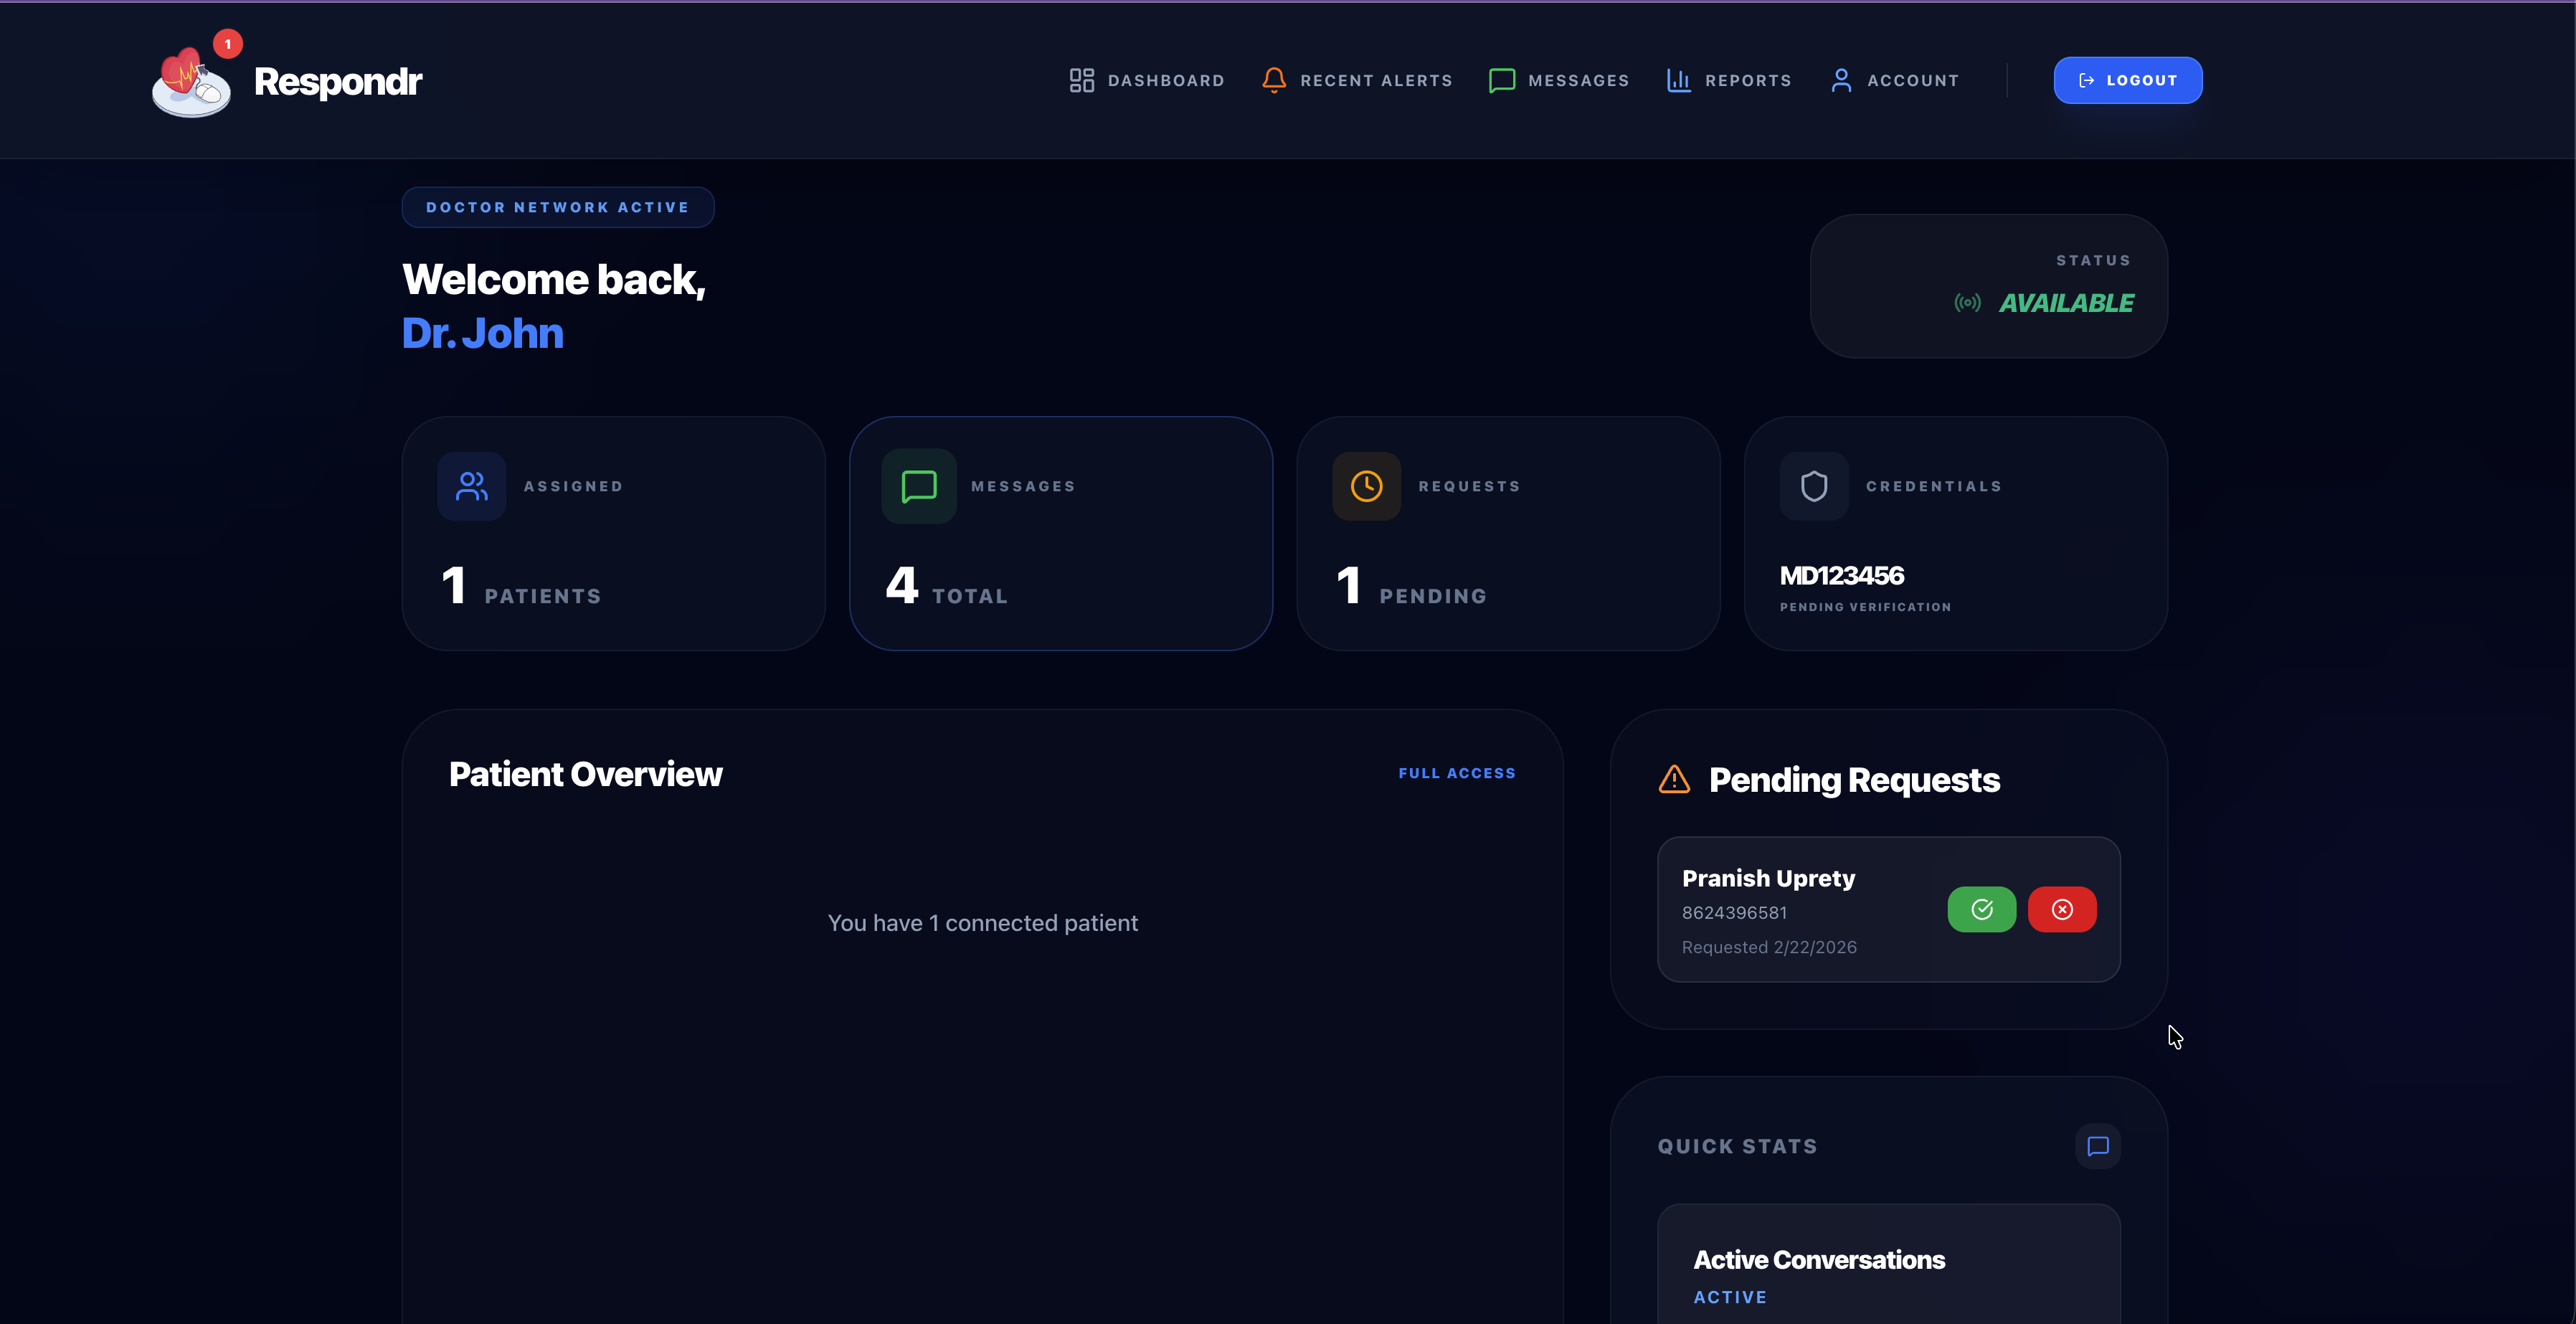Click the red notification badge on logo
The width and height of the screenshot is (2576, 1324).
click(228, 44)
